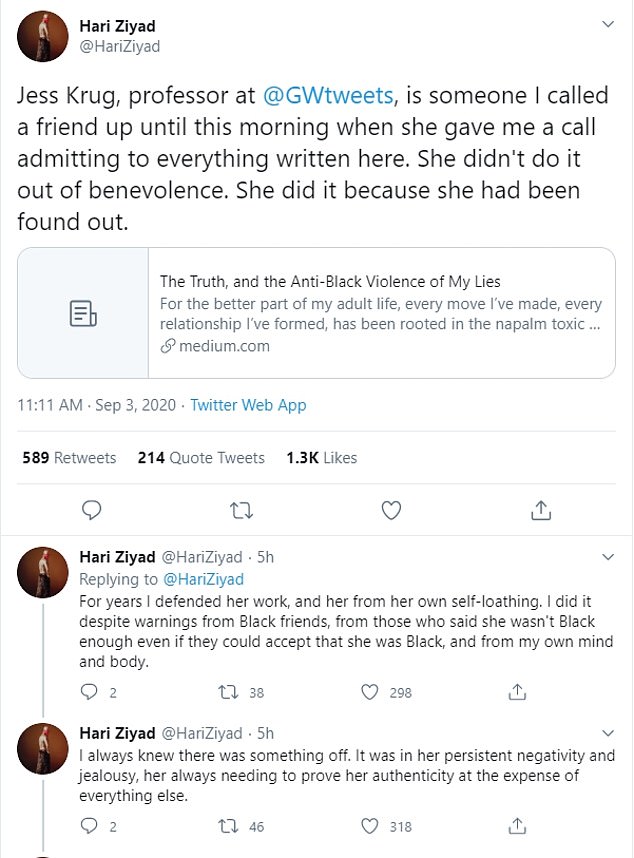Viewport: 634px width, 858px height.
Task: View the 589 Retweets list
Action: coord(69,458)
